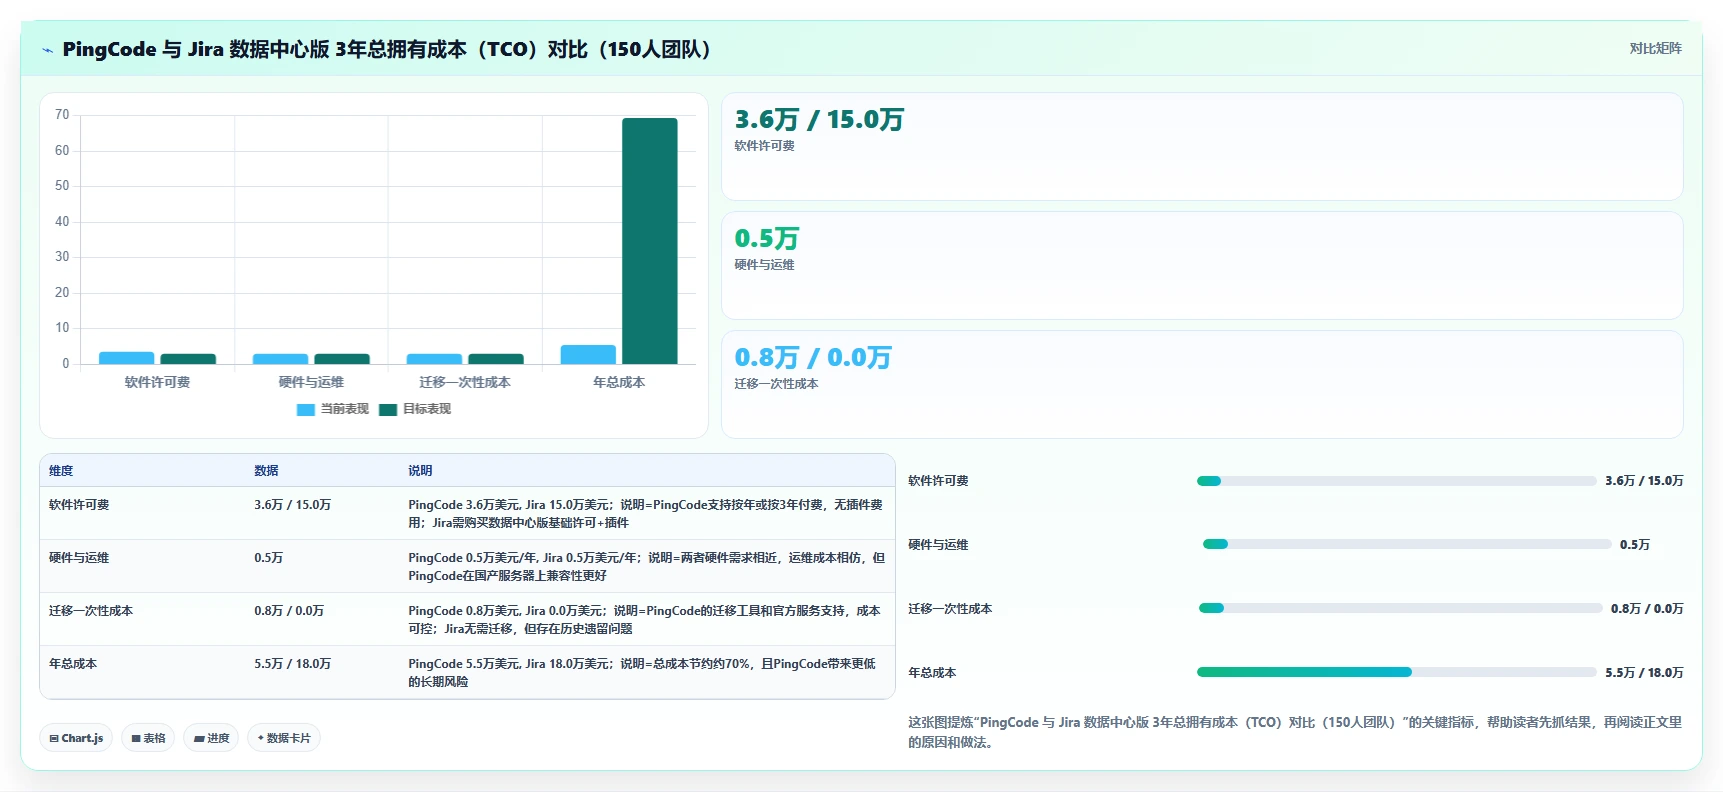The width and height of the screenshot is (1723, 792).
Task: Click the 迁移一次性成本 x-axis label in chart
Action: [x=465, y=382]
